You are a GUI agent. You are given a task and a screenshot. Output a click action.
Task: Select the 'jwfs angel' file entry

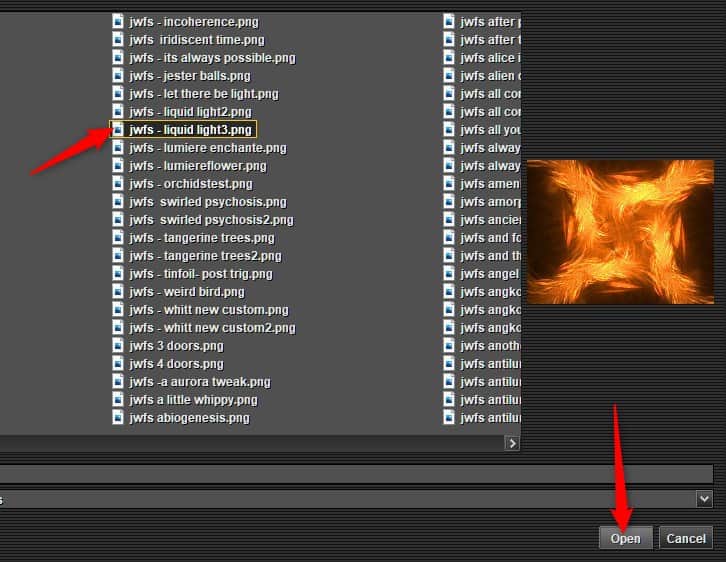click(490, 274)
